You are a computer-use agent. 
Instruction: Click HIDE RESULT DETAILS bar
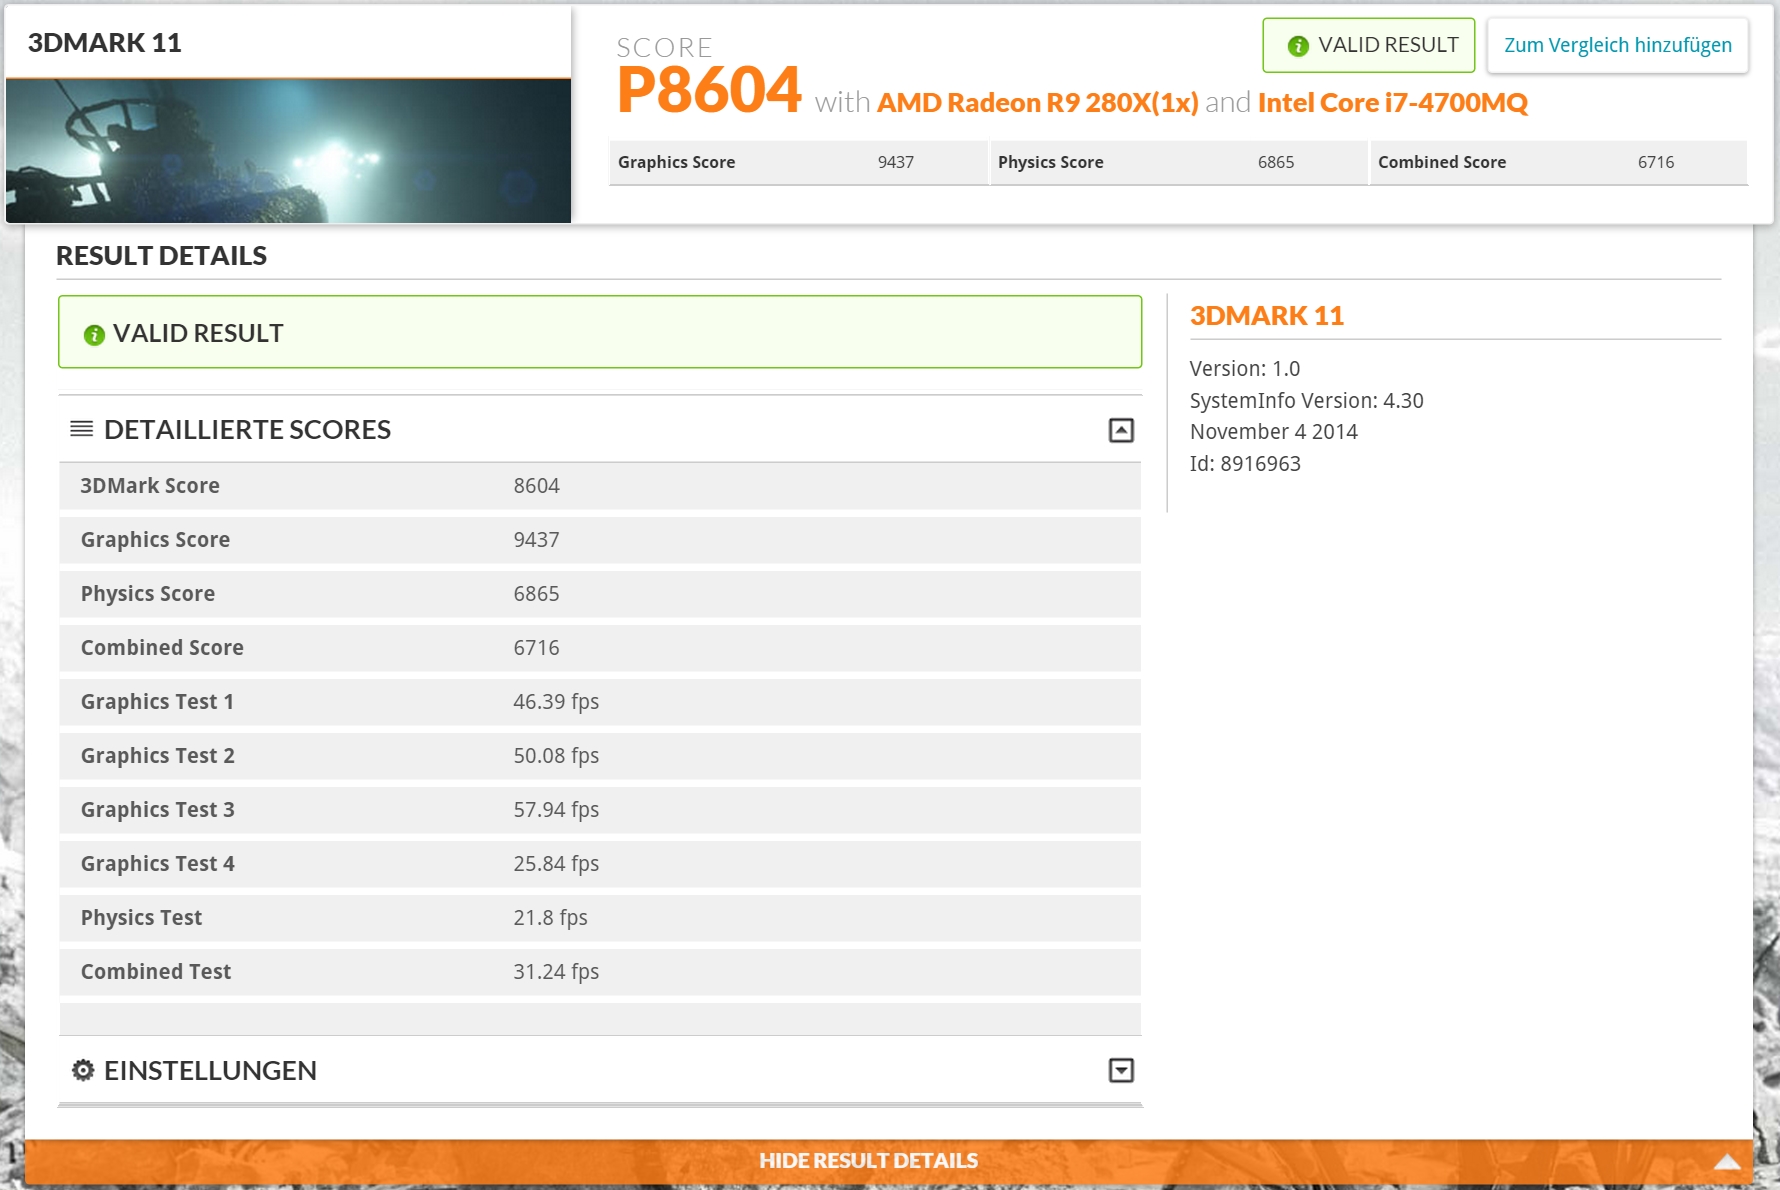point(889,1161)
